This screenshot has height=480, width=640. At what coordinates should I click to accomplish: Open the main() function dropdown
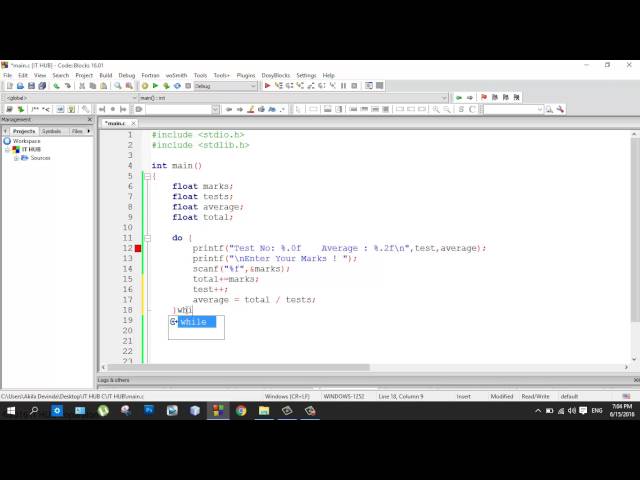[x=293, y=98]
